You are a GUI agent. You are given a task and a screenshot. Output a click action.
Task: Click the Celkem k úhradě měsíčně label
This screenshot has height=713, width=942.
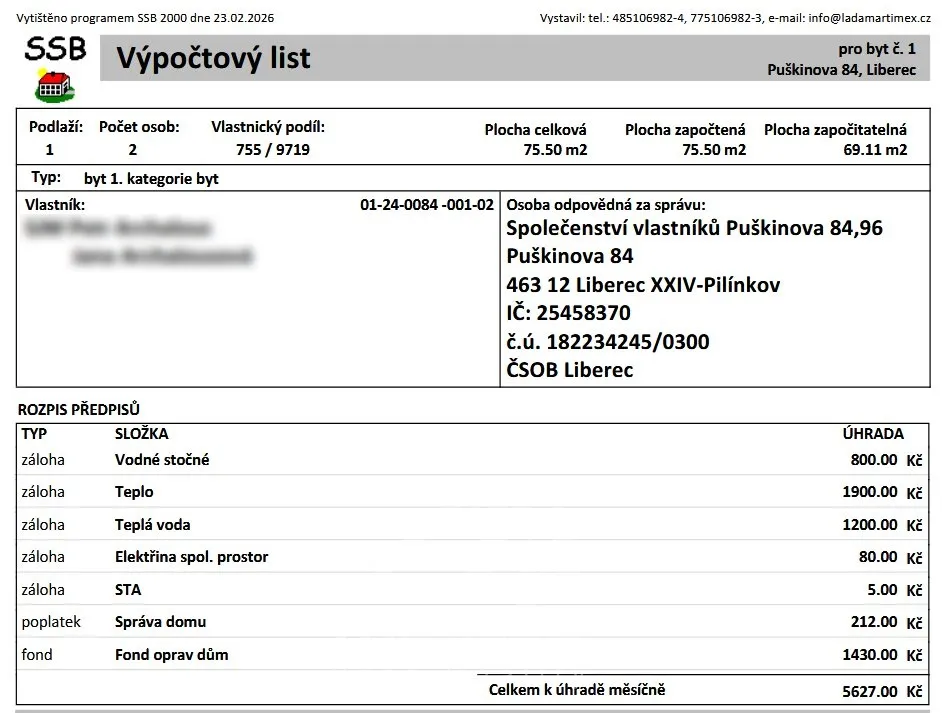[x=577, y=690]
